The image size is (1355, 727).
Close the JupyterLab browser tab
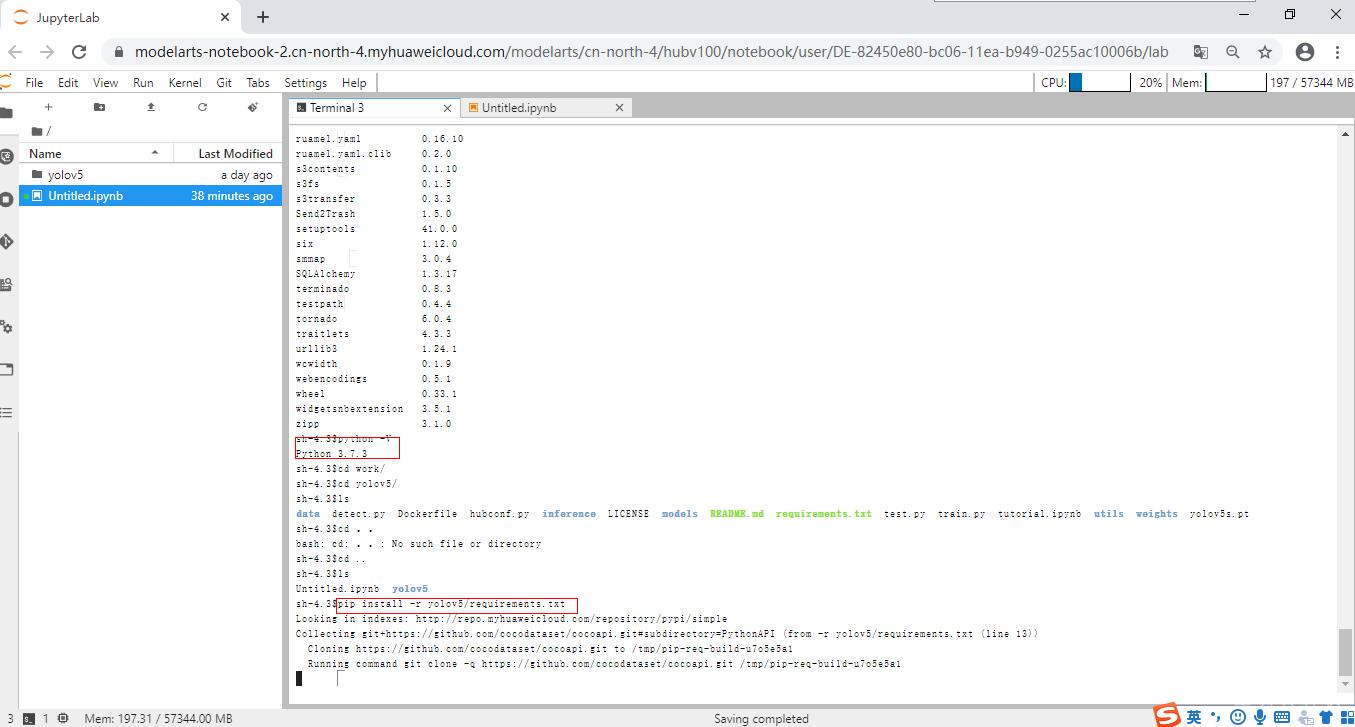(226, 17)
